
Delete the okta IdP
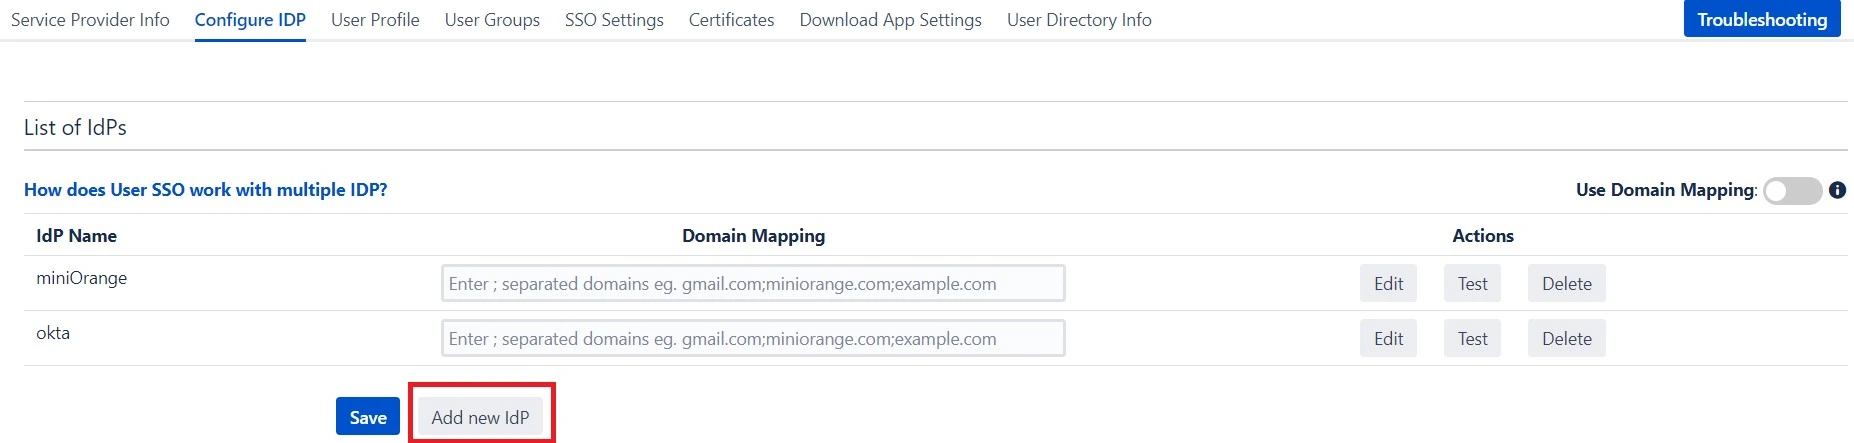[1566, 338]
